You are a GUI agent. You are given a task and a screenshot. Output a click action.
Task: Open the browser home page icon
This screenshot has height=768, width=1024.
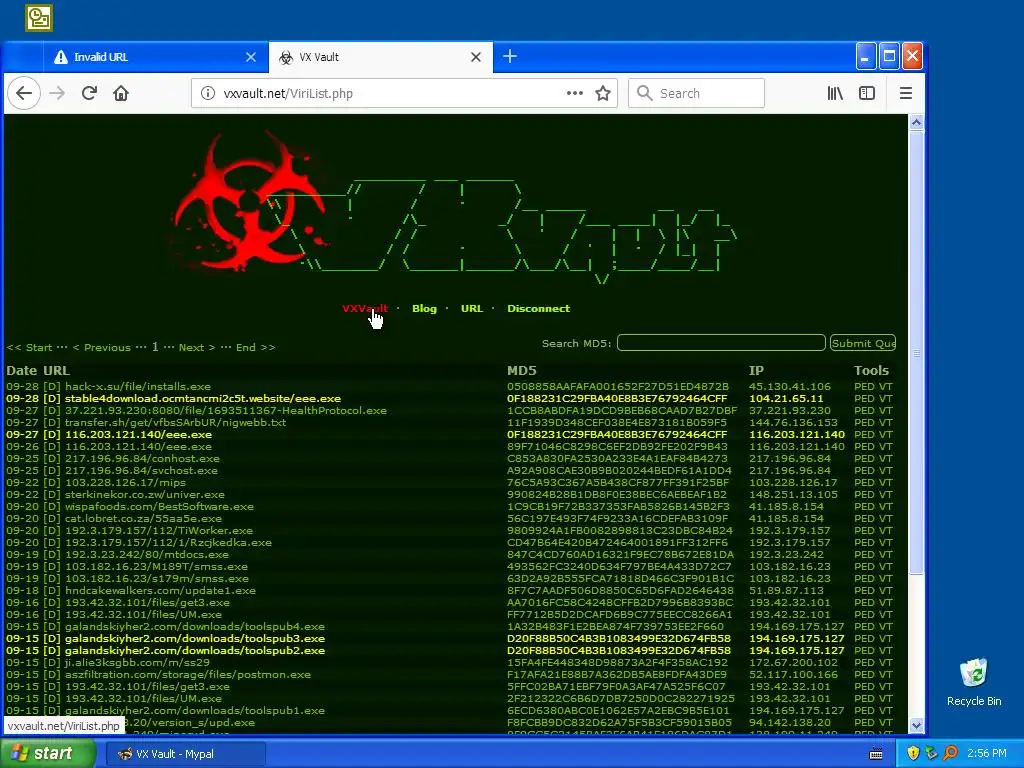(x=121, y=93)
